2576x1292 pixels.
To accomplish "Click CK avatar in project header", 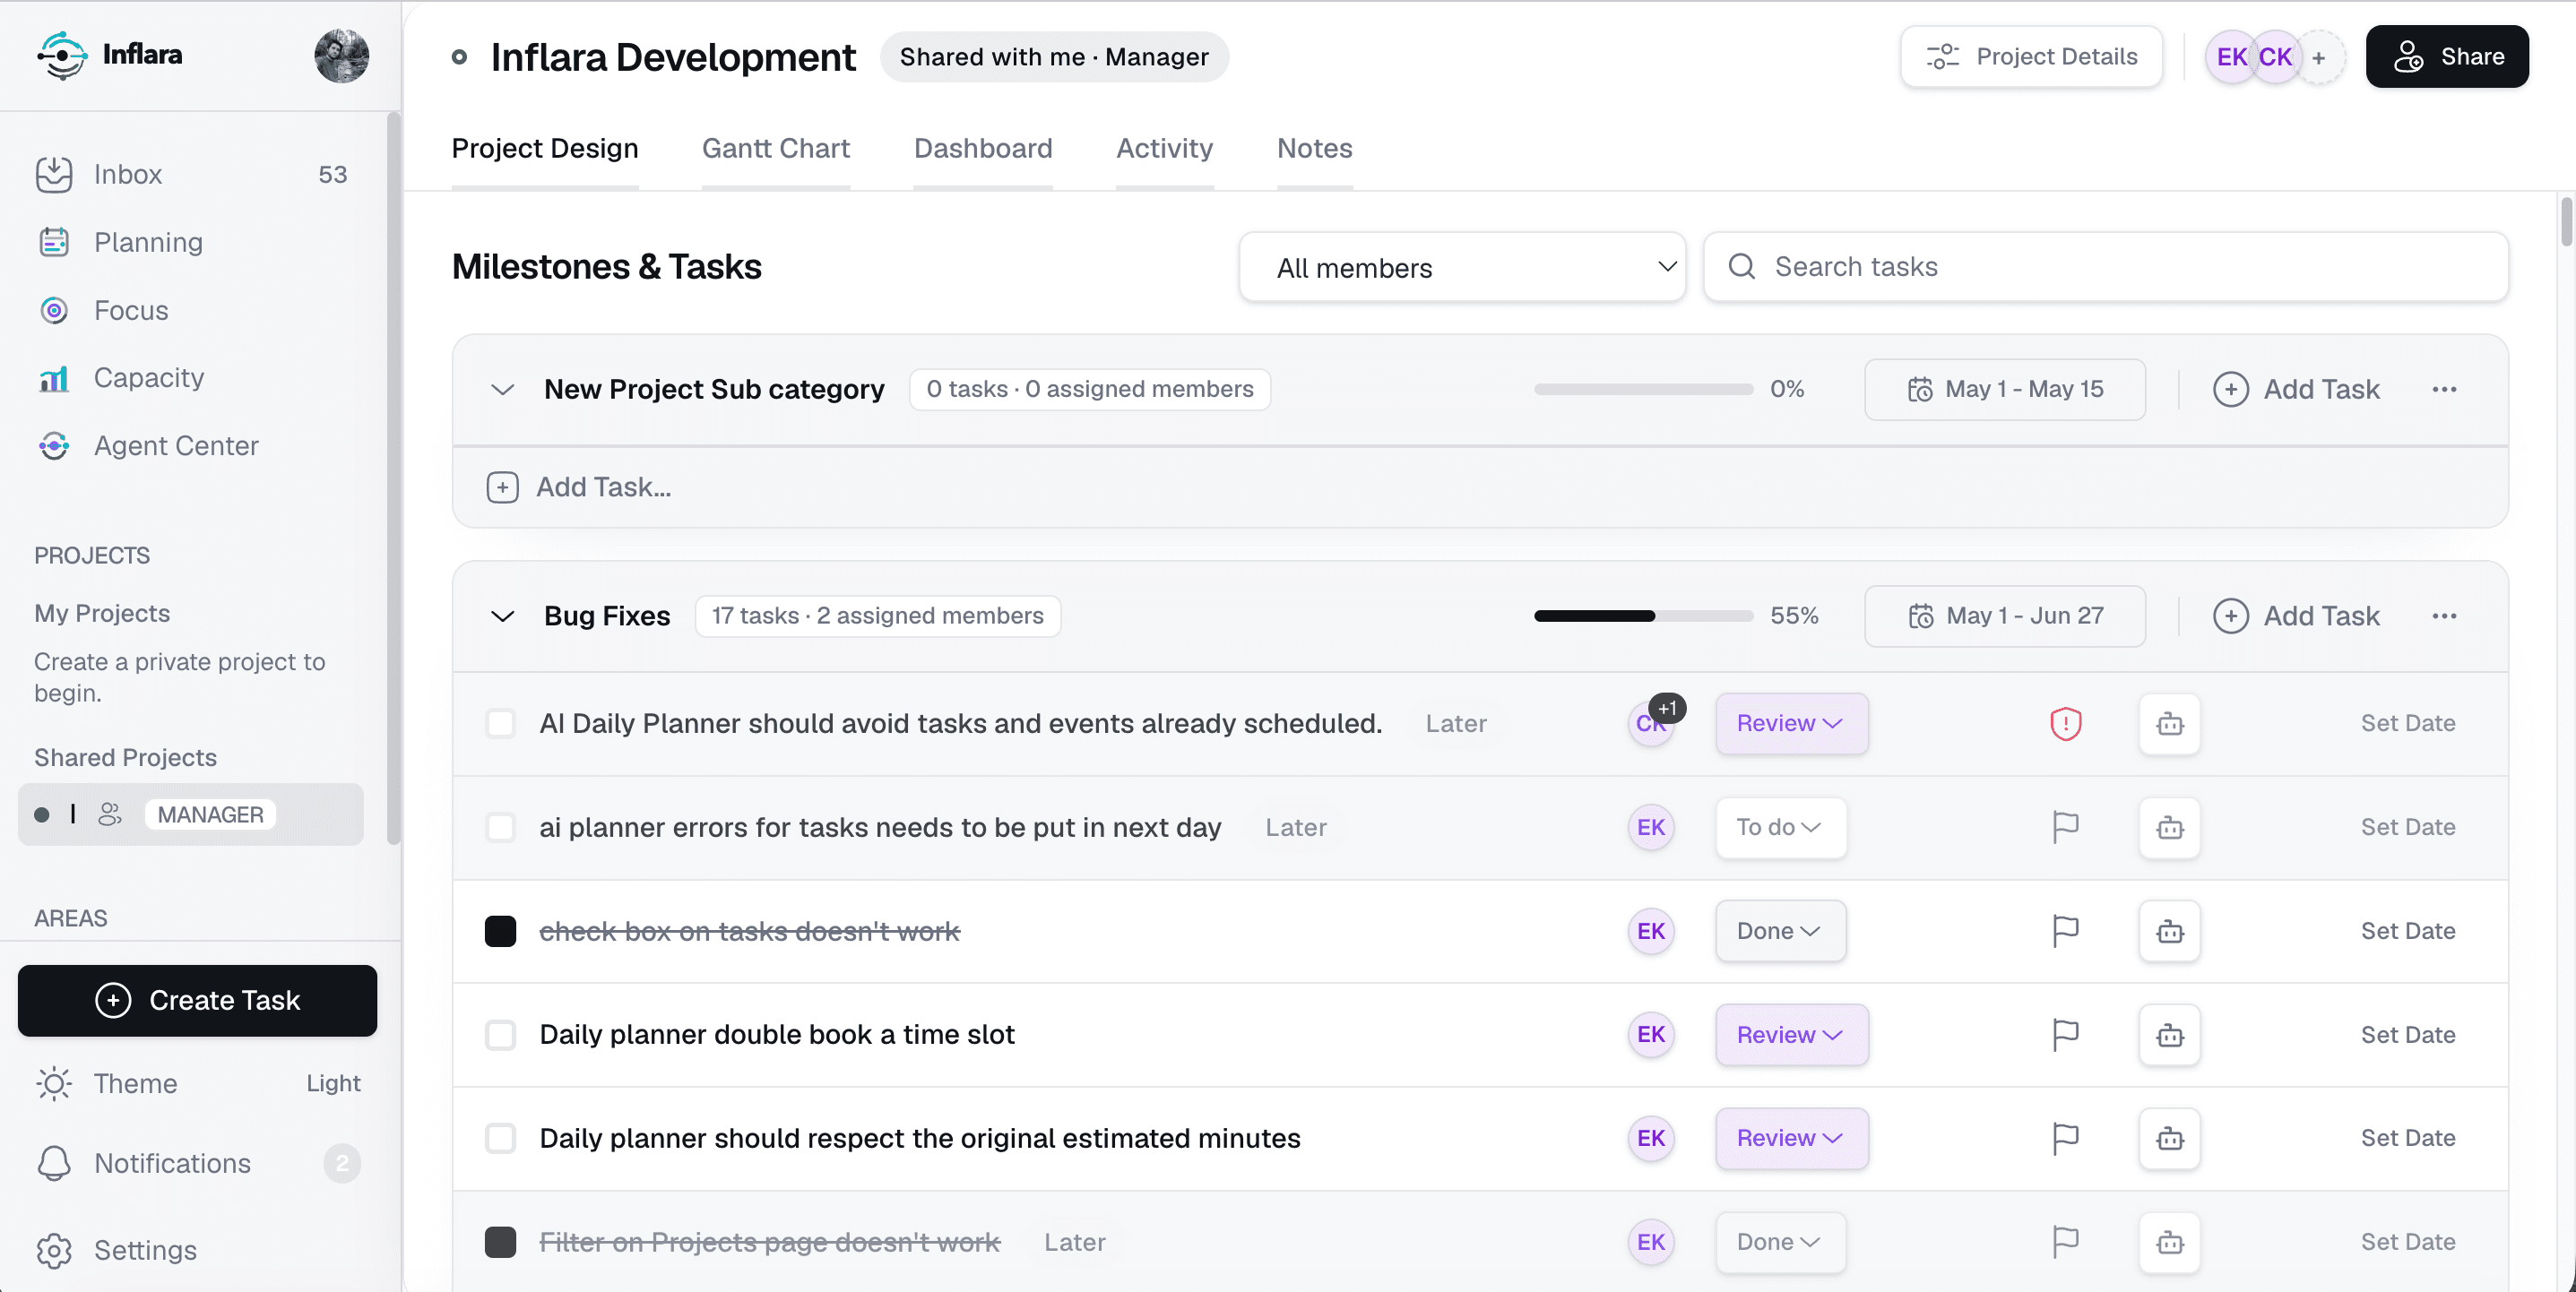I will [x=2274, y=57].
